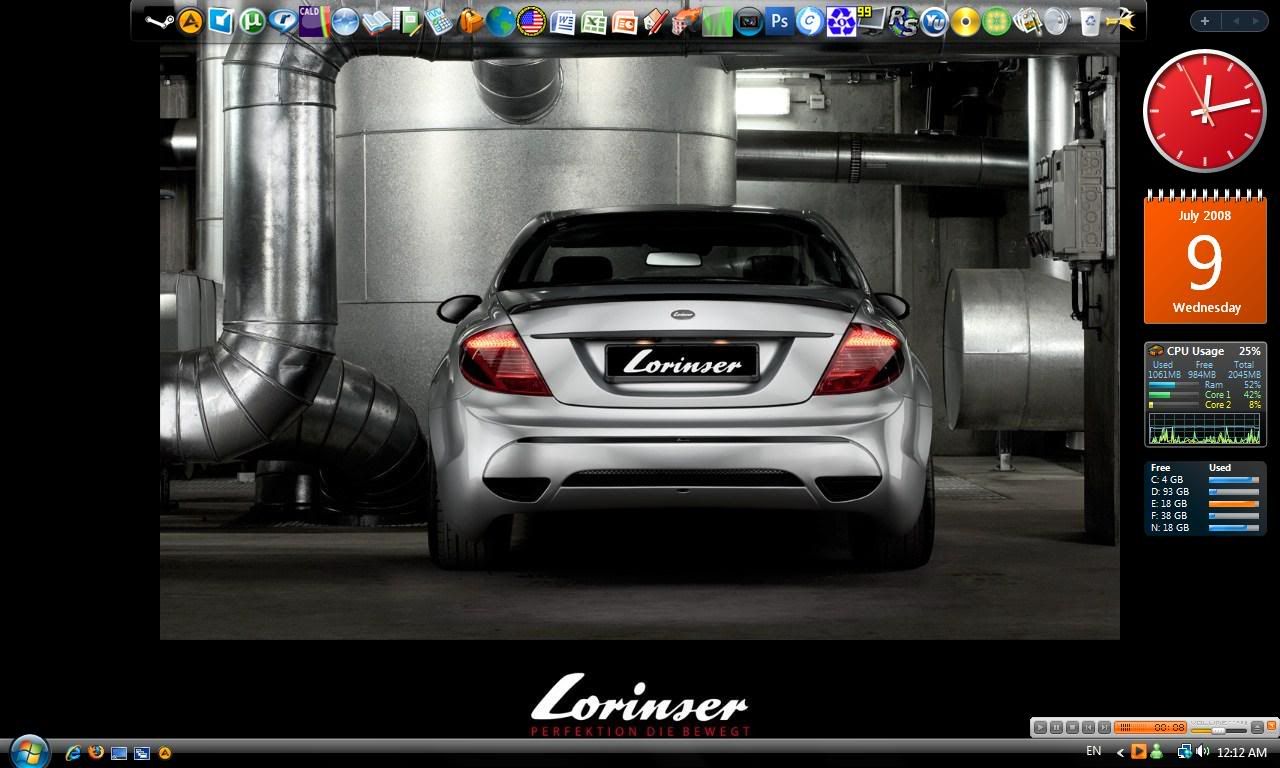Open the American flag icon in dock
1280x768 pixels.
click(531, 21)
